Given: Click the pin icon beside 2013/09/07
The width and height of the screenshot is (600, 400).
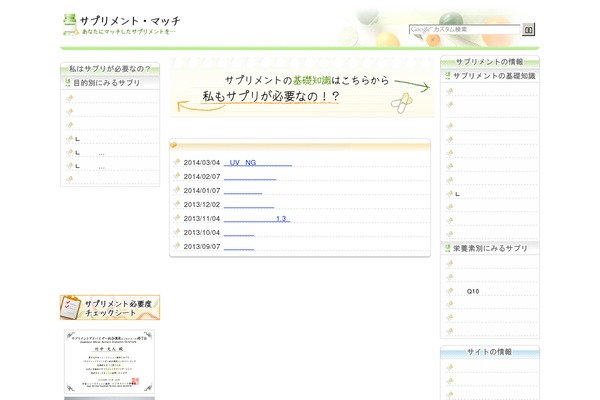Looking at the screenshot, I should tap(176, 246).
